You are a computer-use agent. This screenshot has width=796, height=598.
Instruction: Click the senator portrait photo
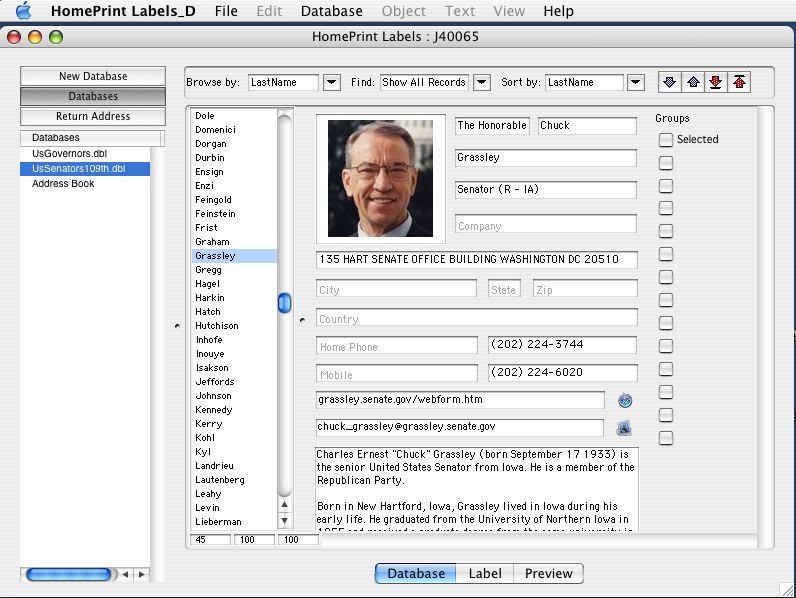click(x=380, y=179)
